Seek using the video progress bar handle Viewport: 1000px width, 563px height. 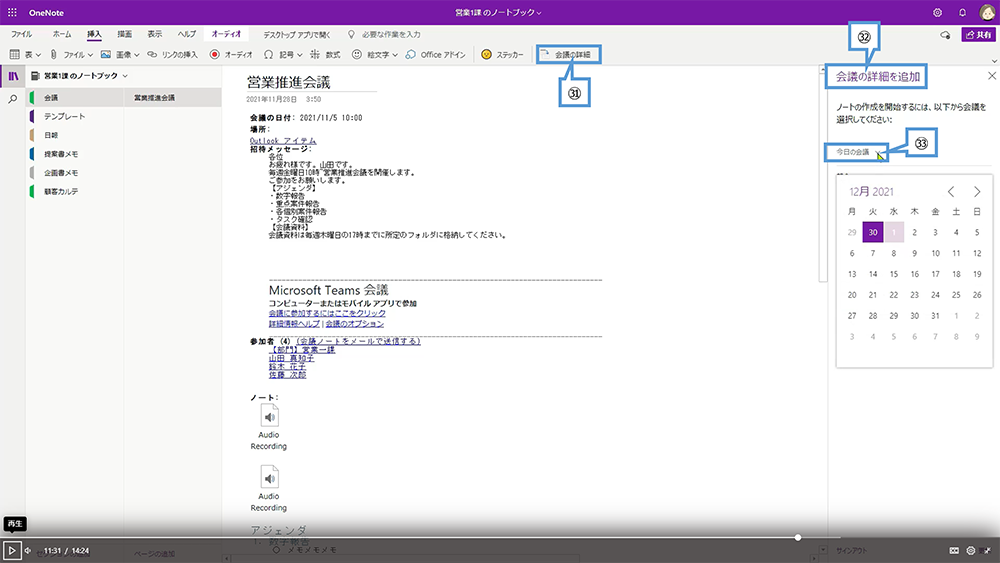point(798,537)
